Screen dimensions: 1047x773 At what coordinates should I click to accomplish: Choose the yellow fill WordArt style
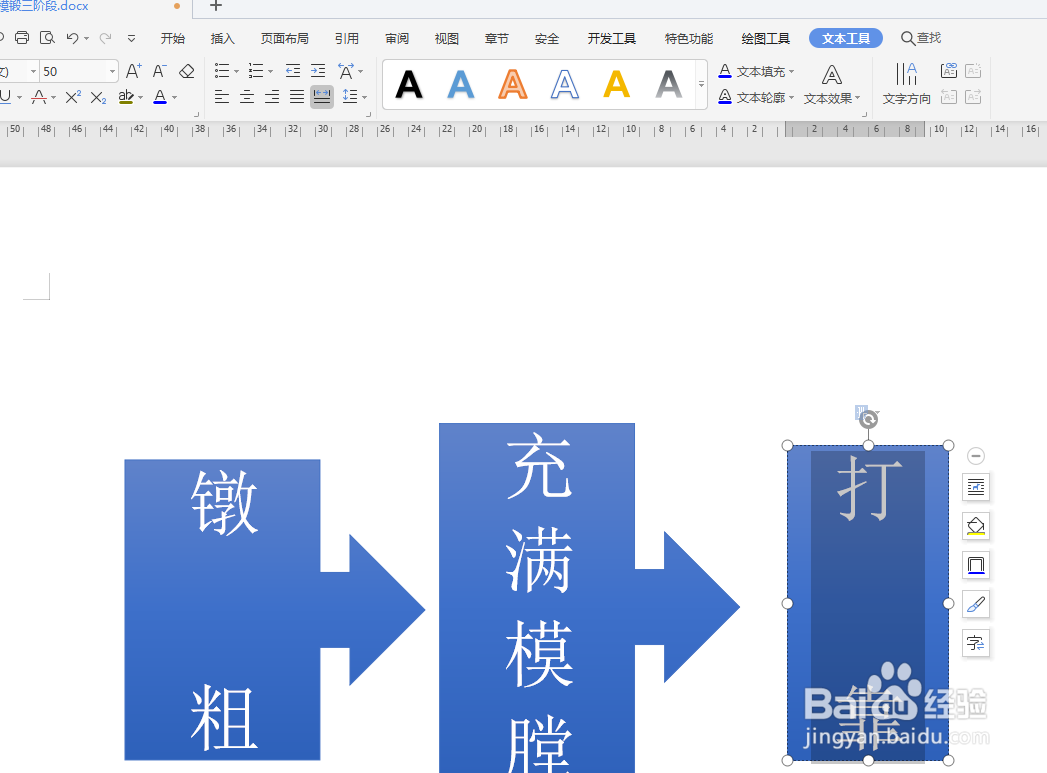[x=616, y=85]
